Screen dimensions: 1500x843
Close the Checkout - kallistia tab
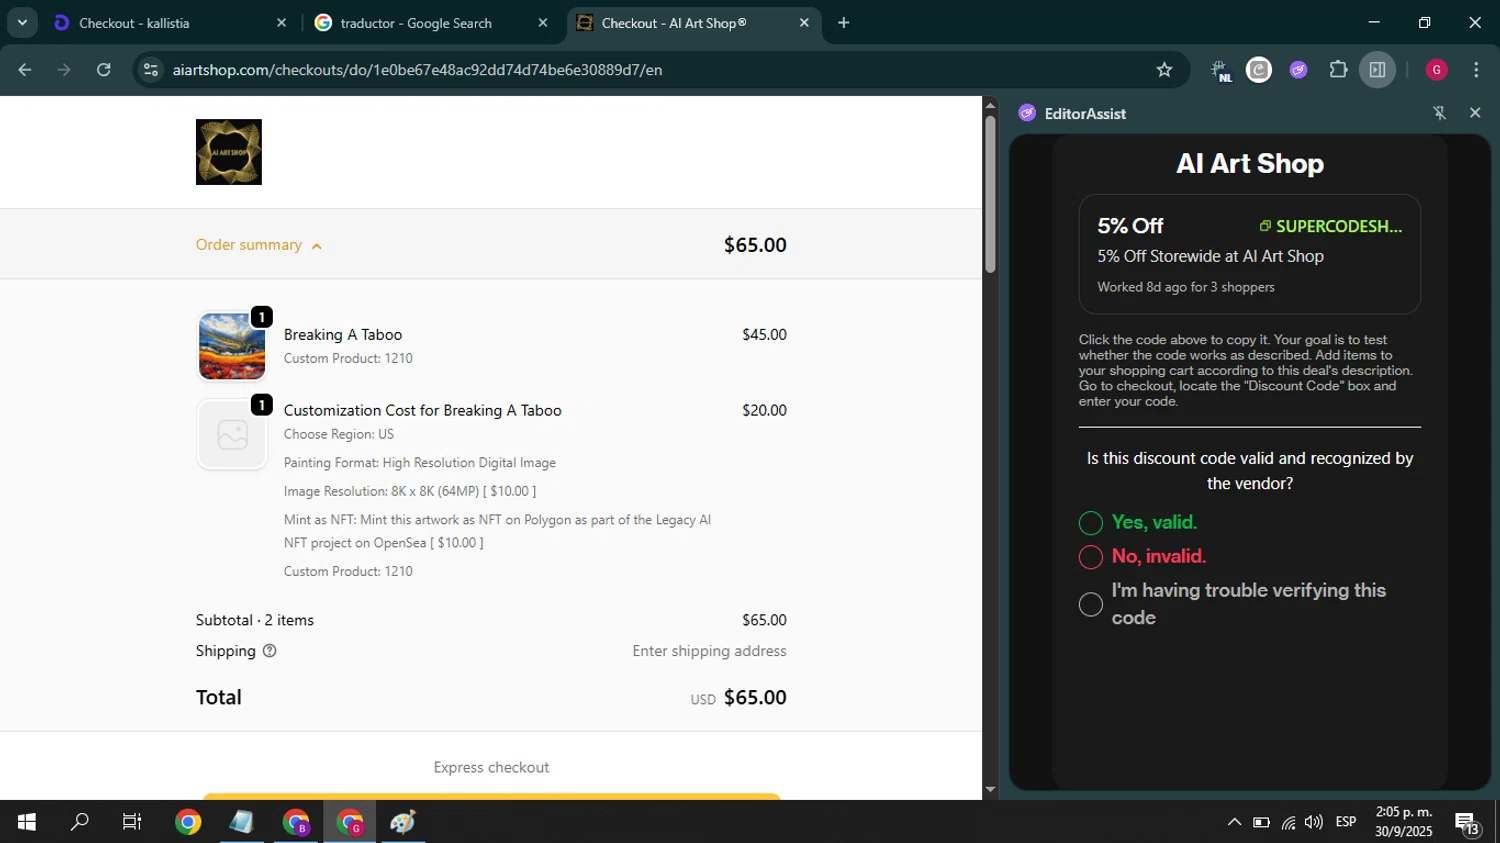(281, 23)
